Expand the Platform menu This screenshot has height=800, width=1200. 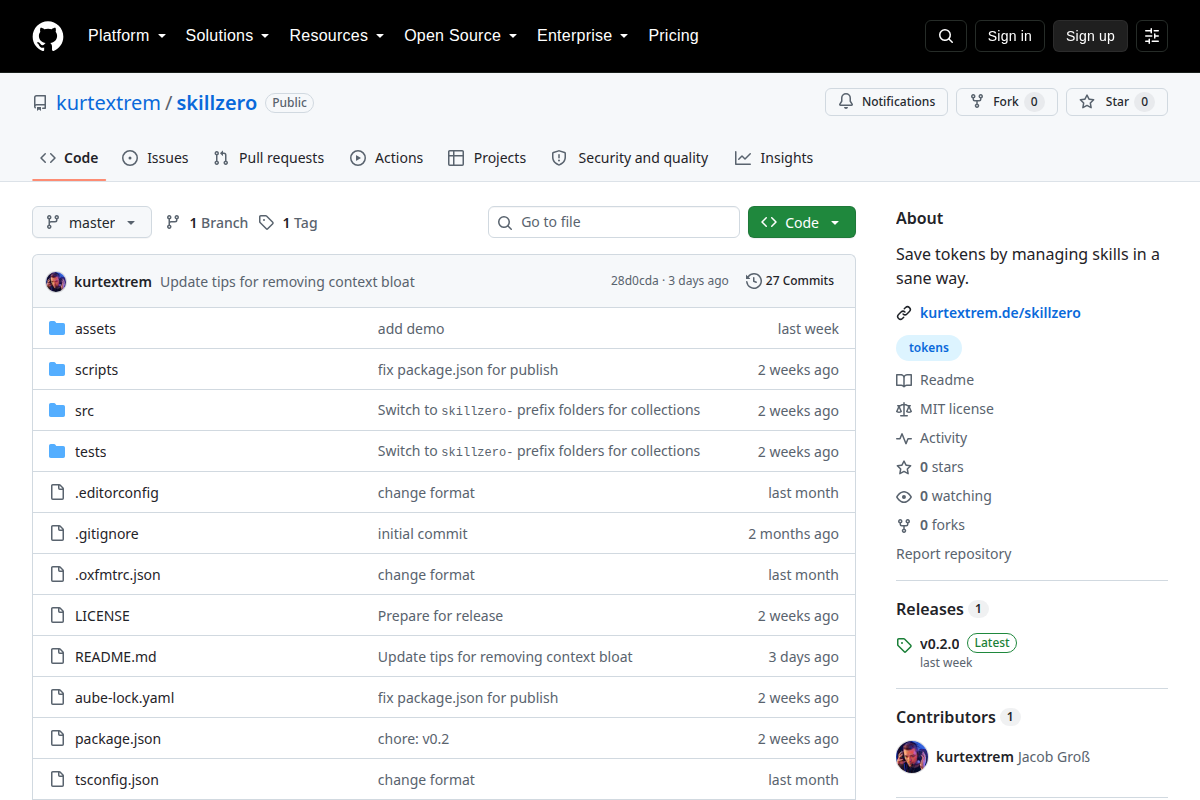pyautogui.click(x=126, y=36)
